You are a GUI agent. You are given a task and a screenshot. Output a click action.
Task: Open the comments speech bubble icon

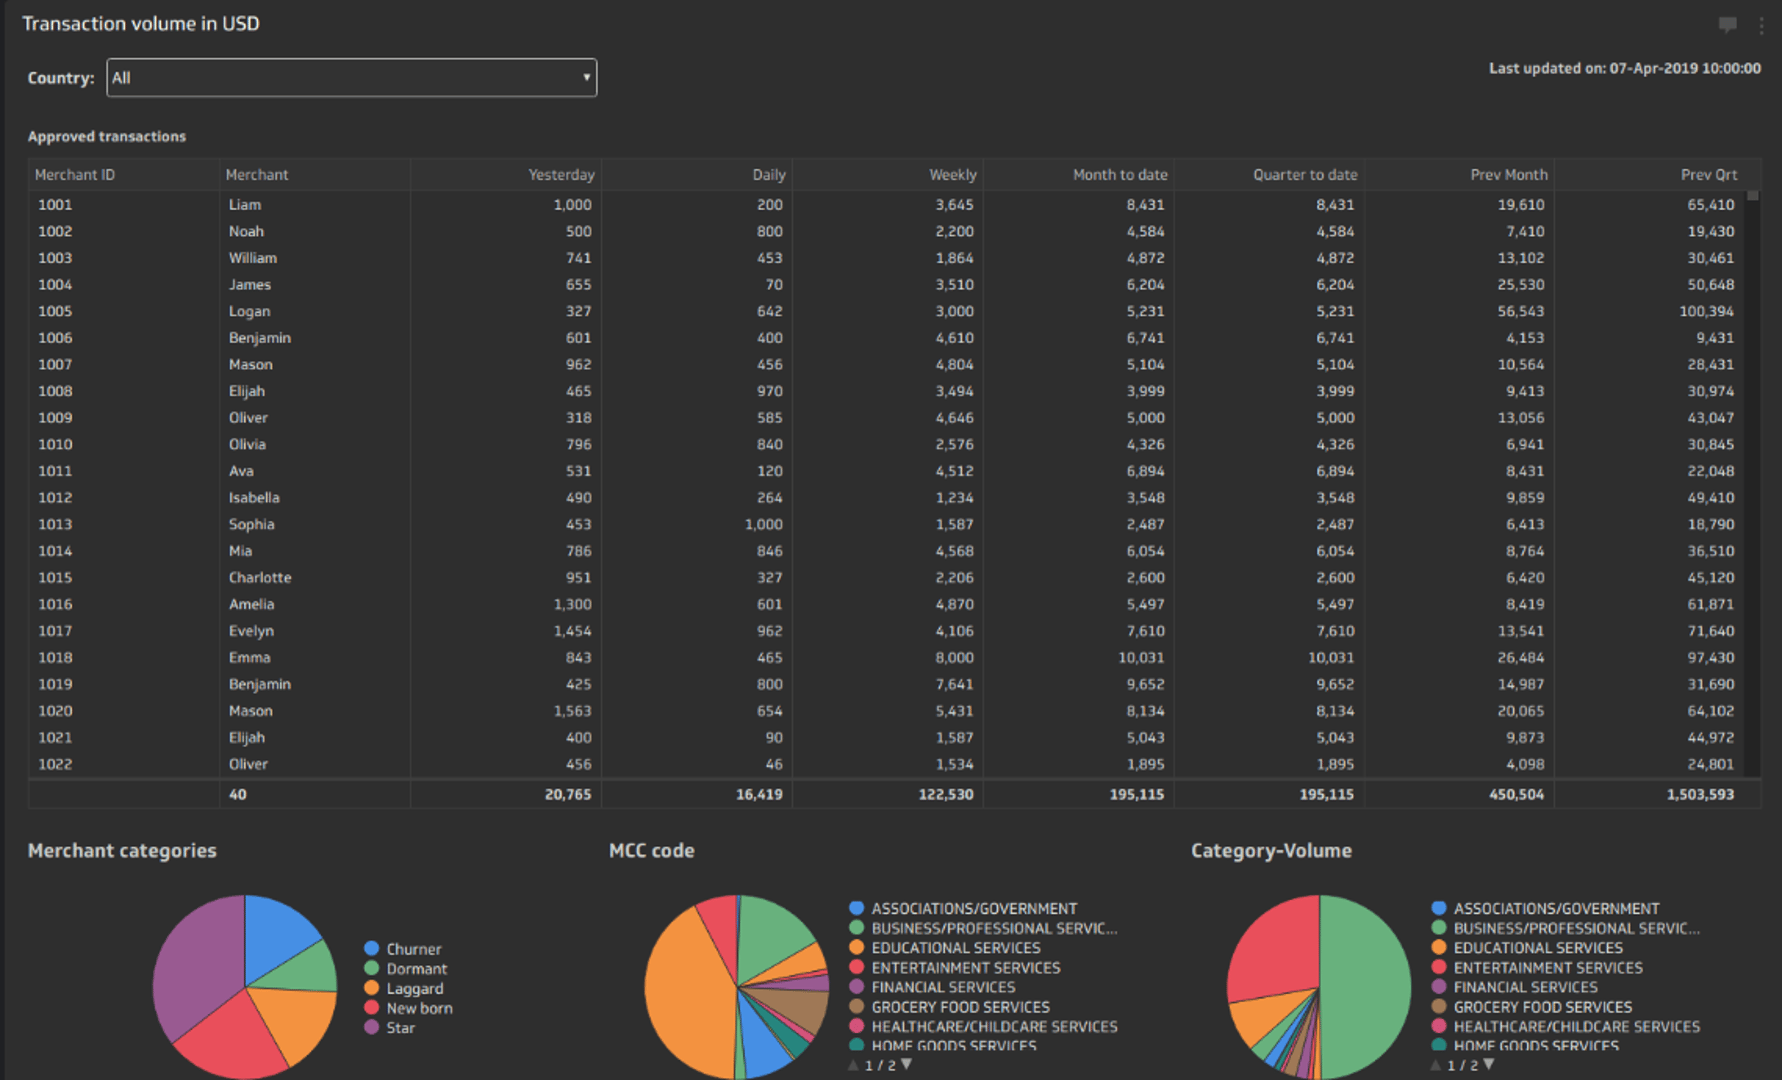coord(1727,25)
